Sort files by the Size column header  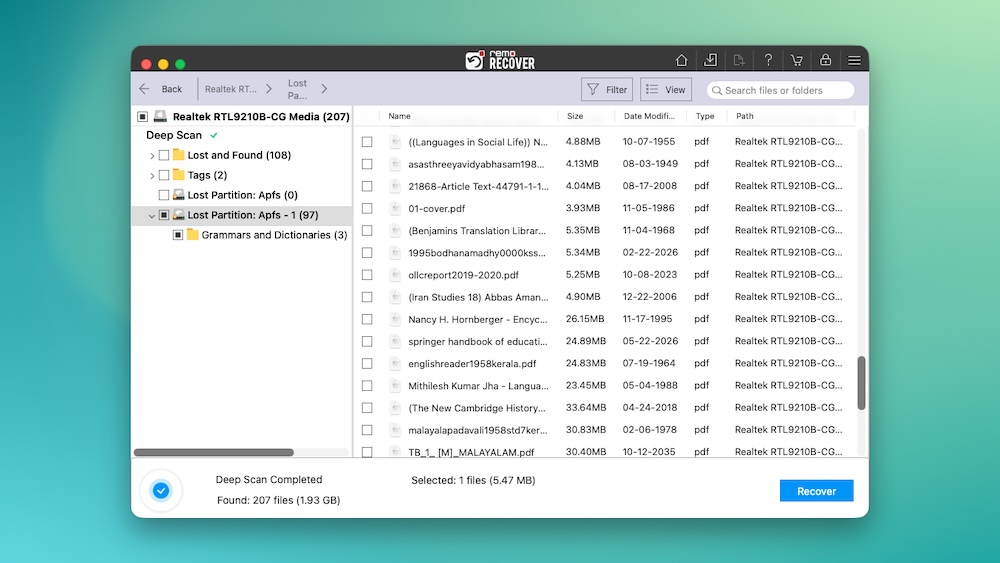575,116
